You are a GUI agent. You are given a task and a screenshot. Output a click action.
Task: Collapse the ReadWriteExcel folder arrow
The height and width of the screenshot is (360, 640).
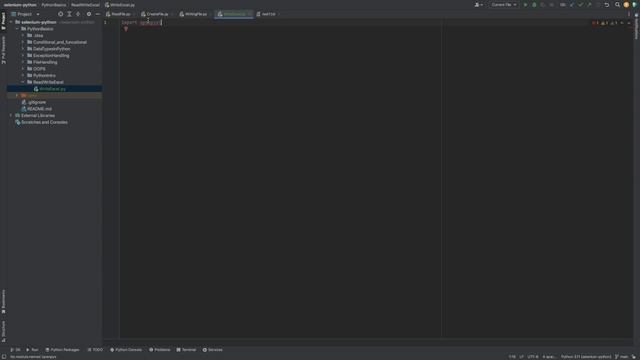tap(23, 82)
